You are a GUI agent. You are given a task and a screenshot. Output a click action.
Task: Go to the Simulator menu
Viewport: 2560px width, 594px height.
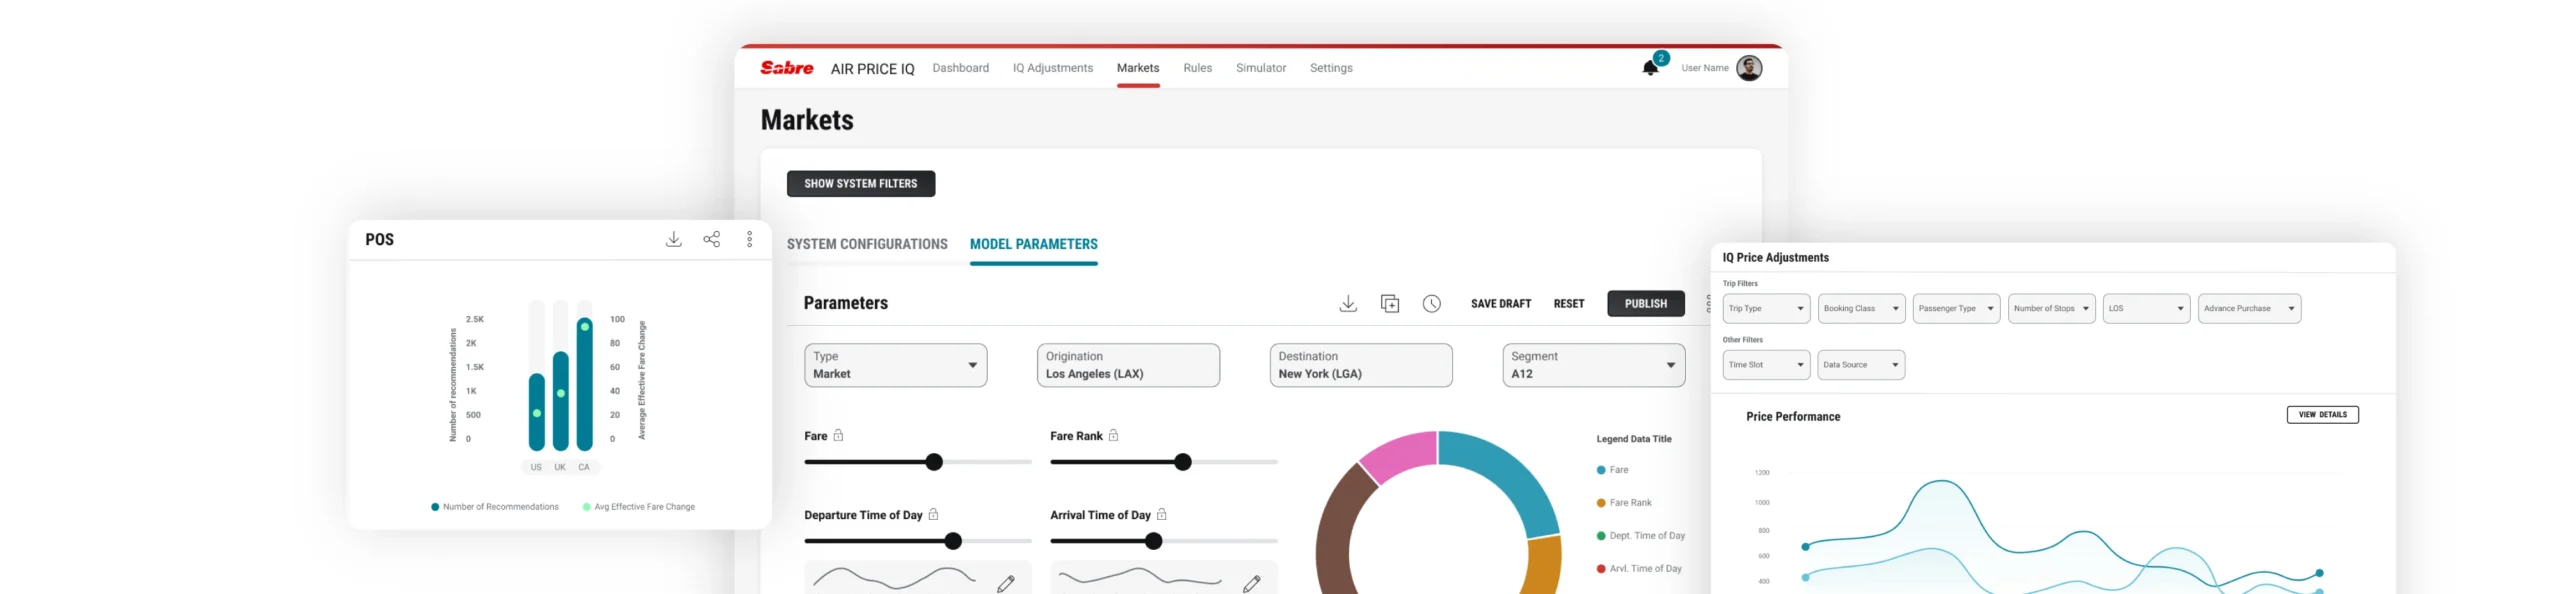(1260, 68)
